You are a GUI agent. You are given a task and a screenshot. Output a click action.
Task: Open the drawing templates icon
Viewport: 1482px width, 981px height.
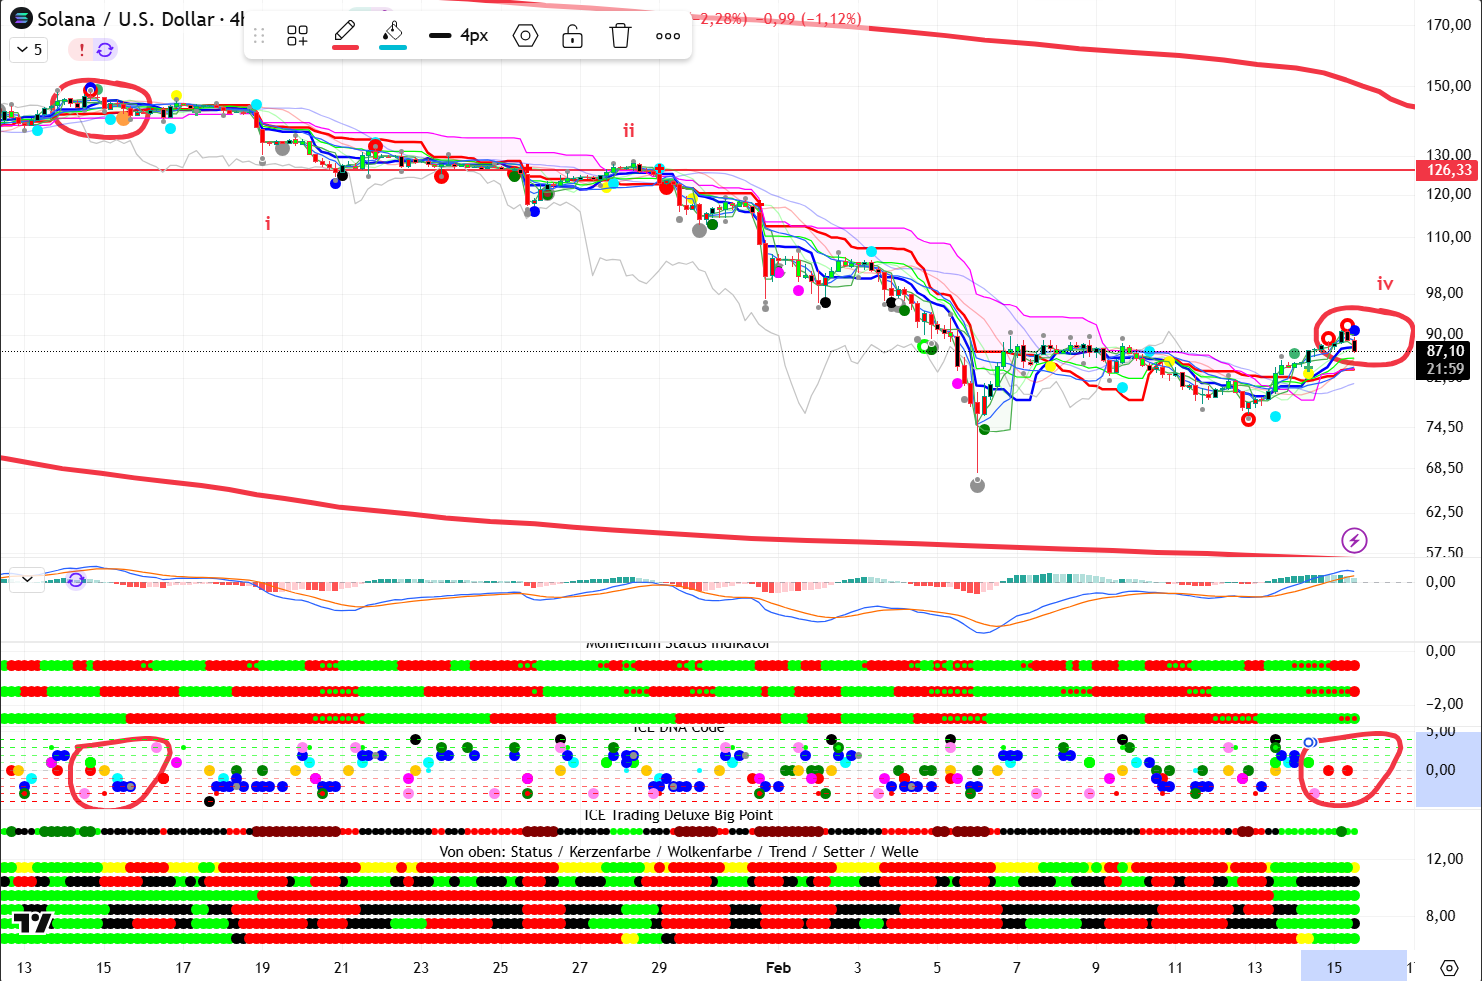(297, 36)
